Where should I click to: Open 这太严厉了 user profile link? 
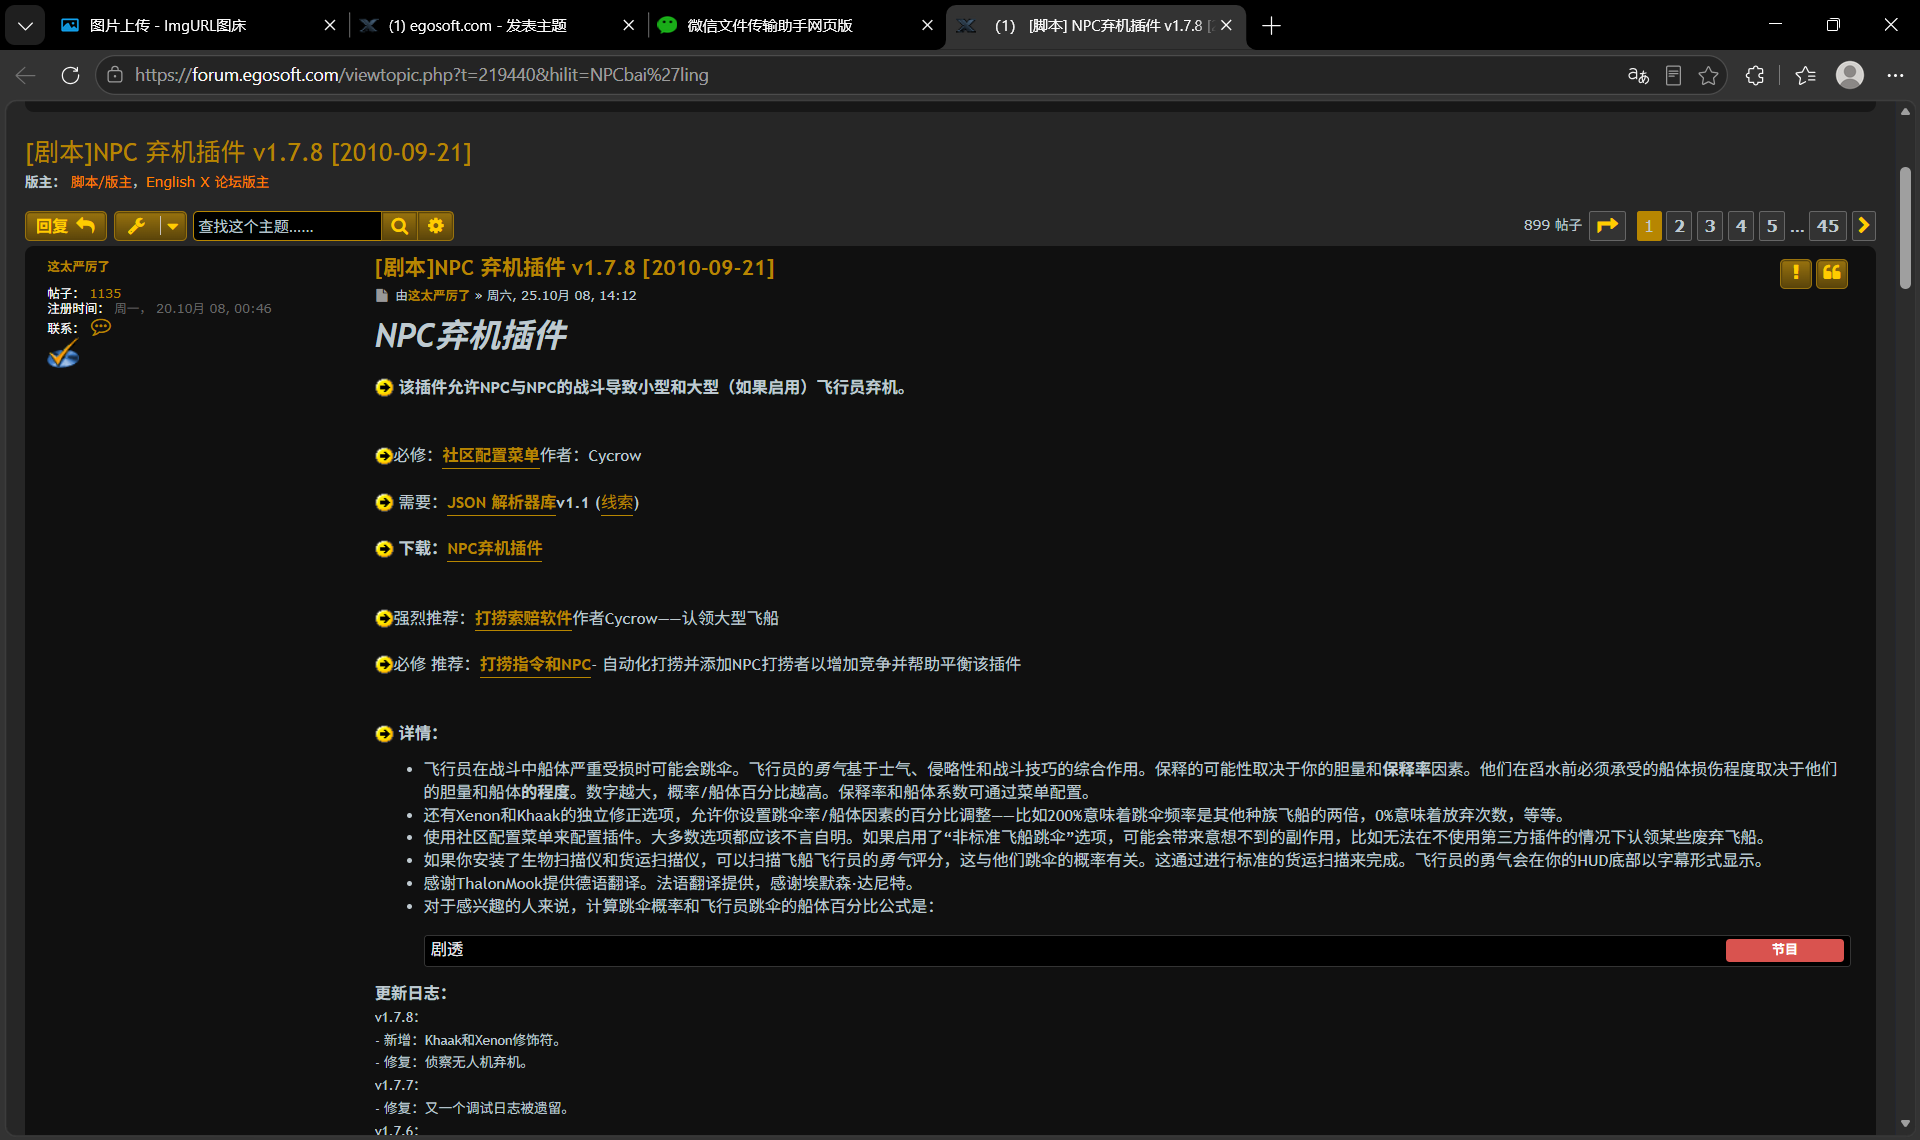(78, 267)
